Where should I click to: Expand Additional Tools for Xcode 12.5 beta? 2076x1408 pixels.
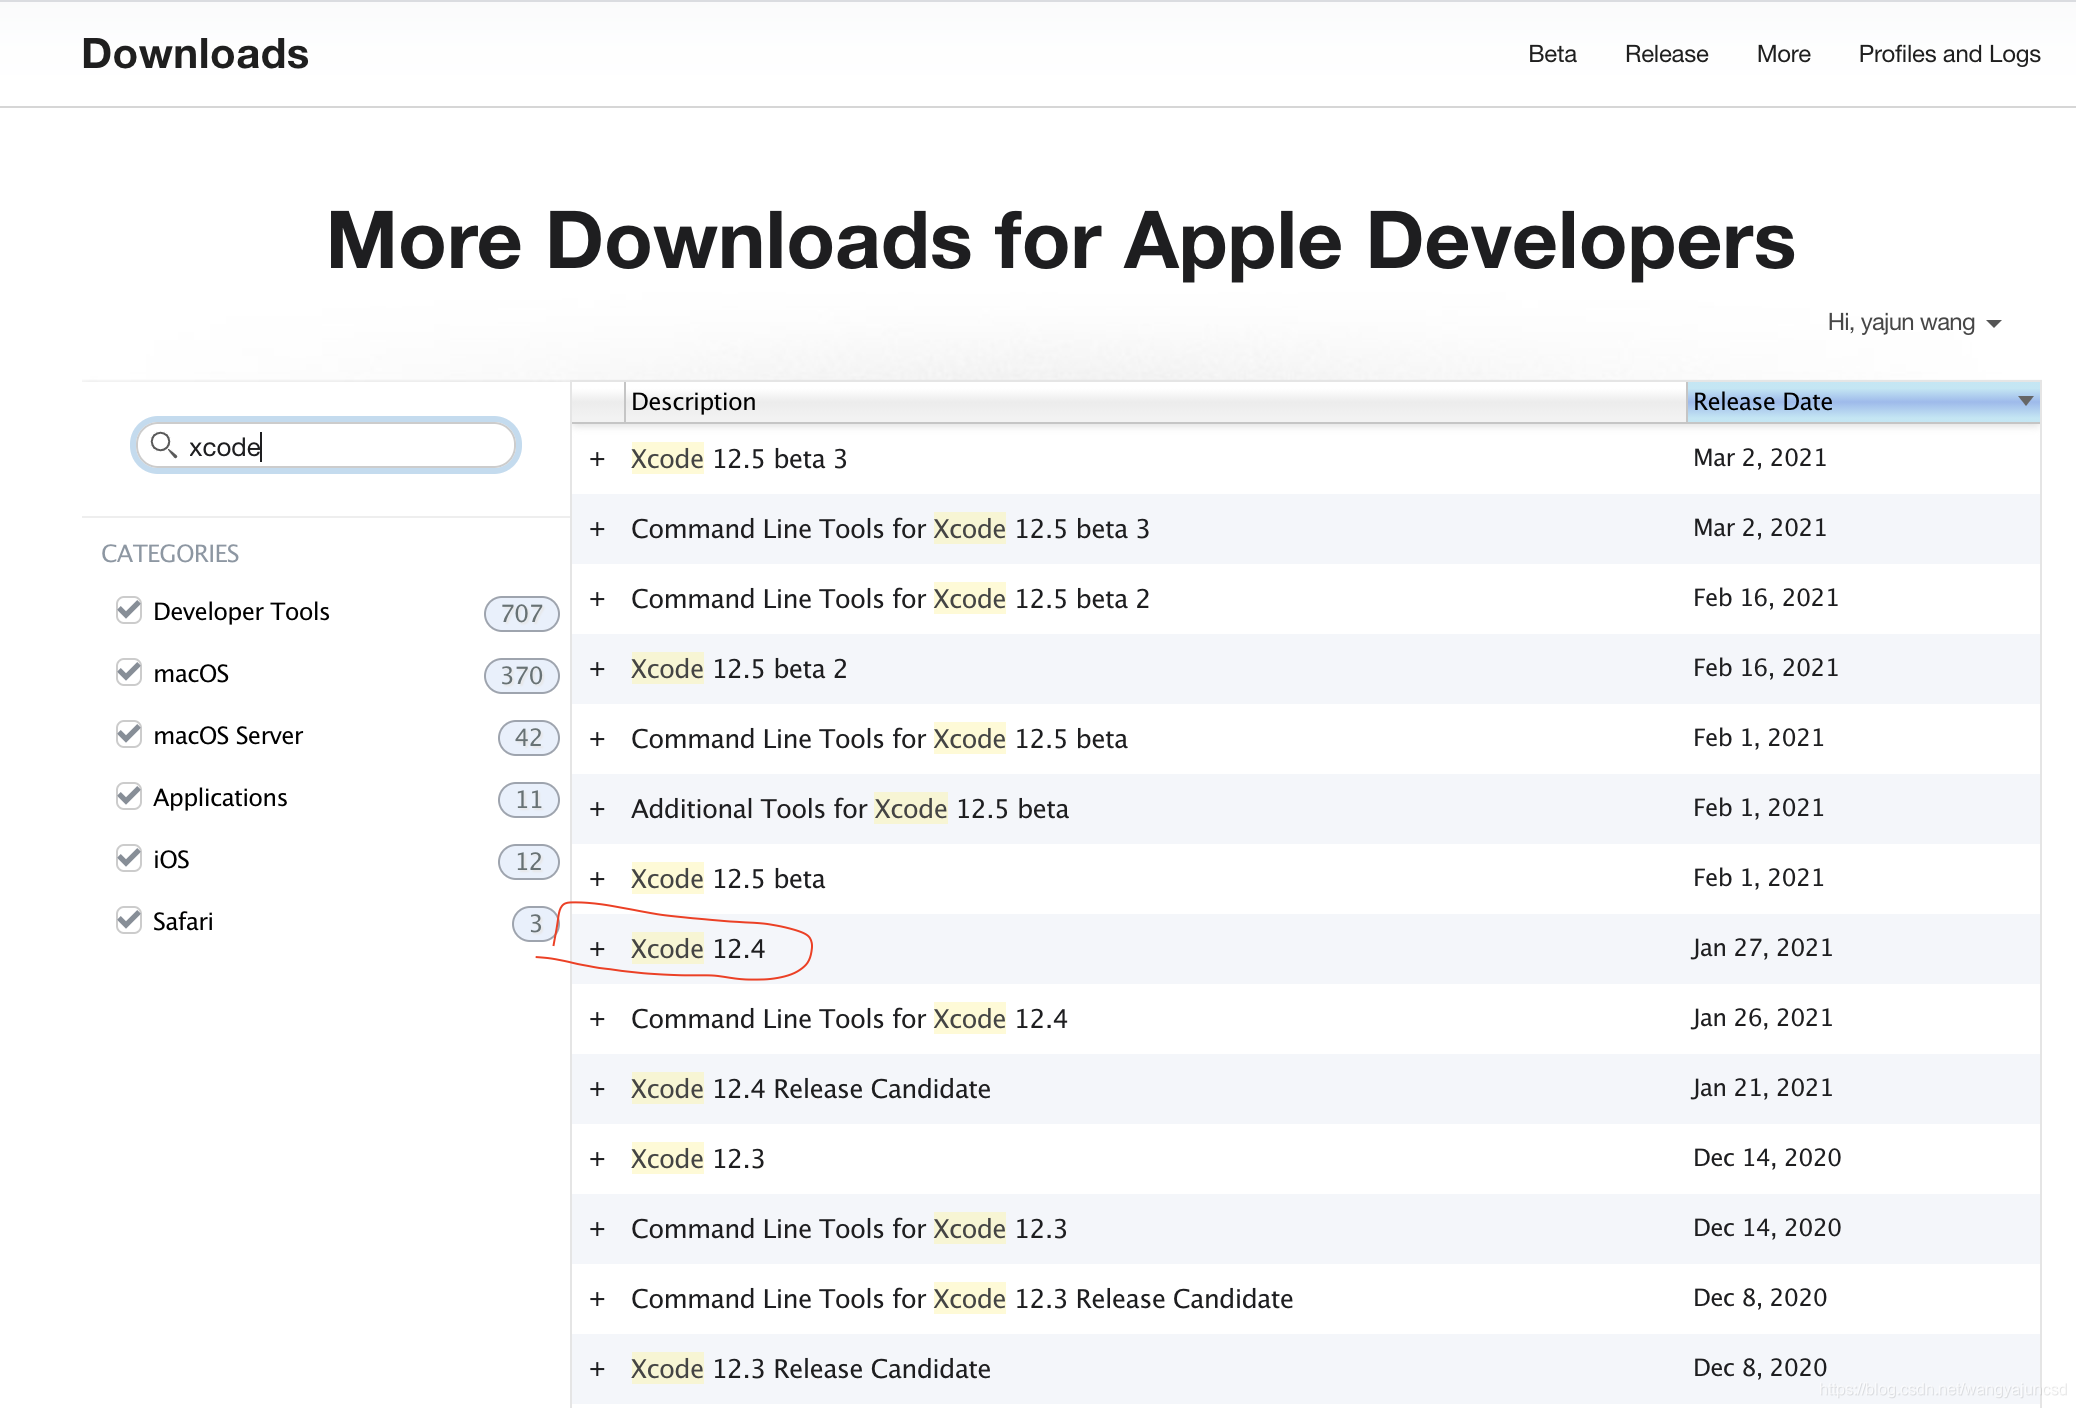[597, 808]
